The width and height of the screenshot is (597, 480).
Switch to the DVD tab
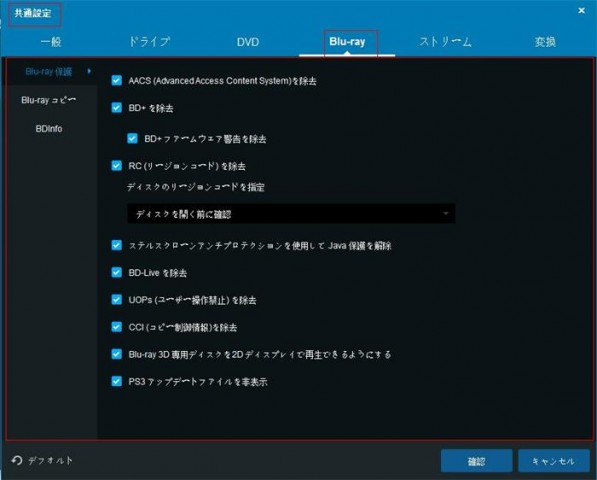(248, 42)
